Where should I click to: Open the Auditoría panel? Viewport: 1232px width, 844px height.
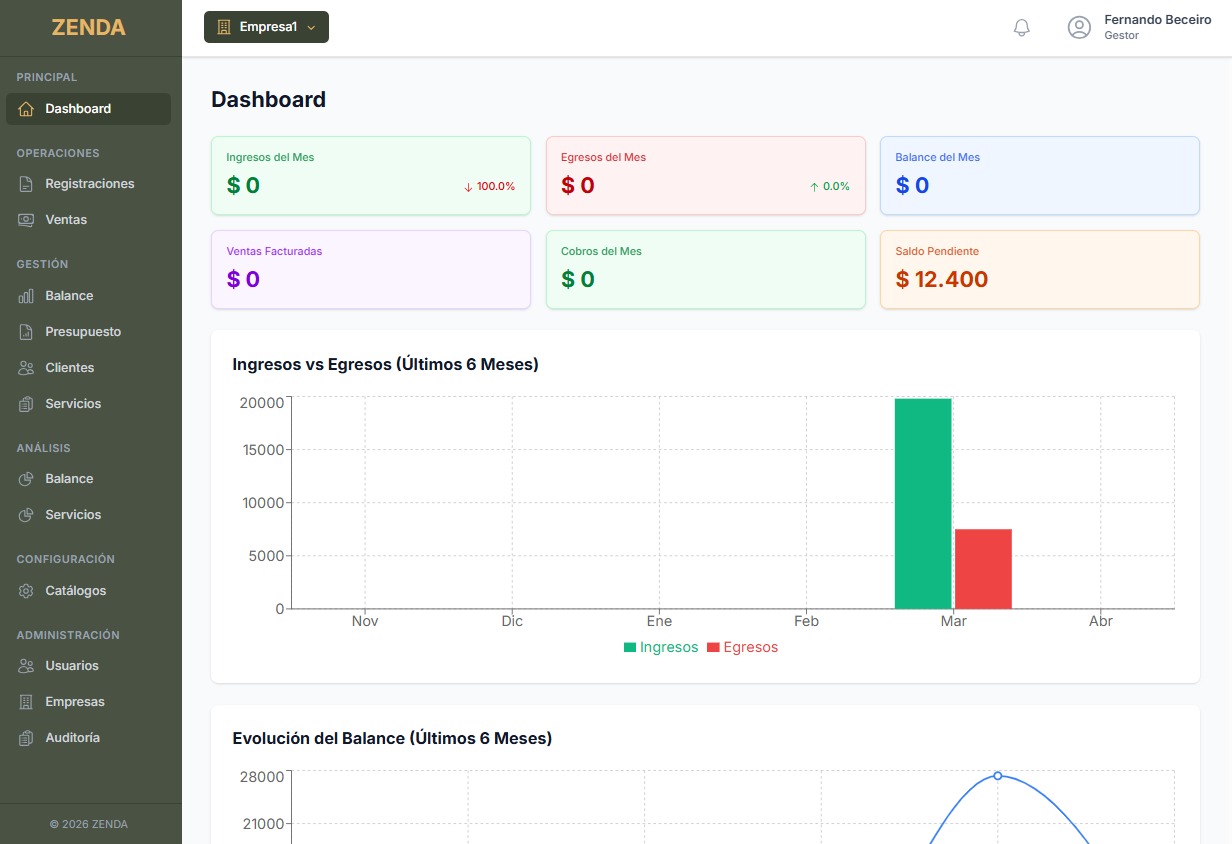tap(72, 737)
